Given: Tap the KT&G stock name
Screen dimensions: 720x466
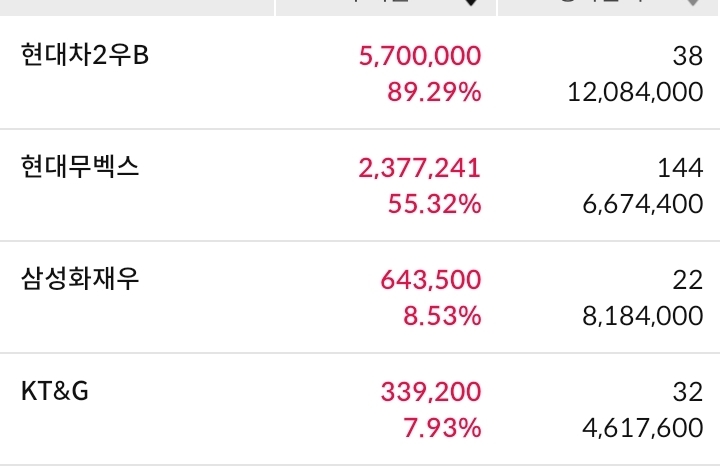Looking at the screenshot, I should coord(55,391).
